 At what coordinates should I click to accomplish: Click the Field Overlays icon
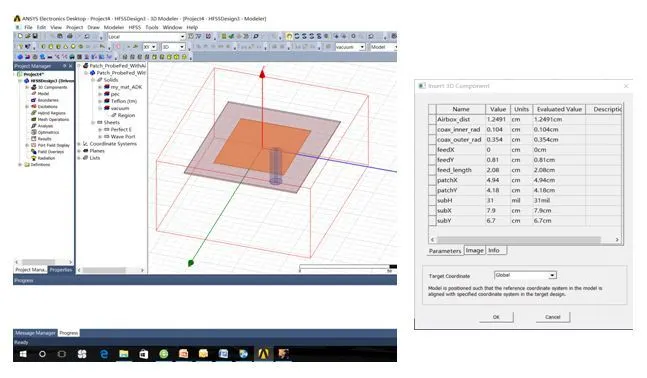pos(34,151)
